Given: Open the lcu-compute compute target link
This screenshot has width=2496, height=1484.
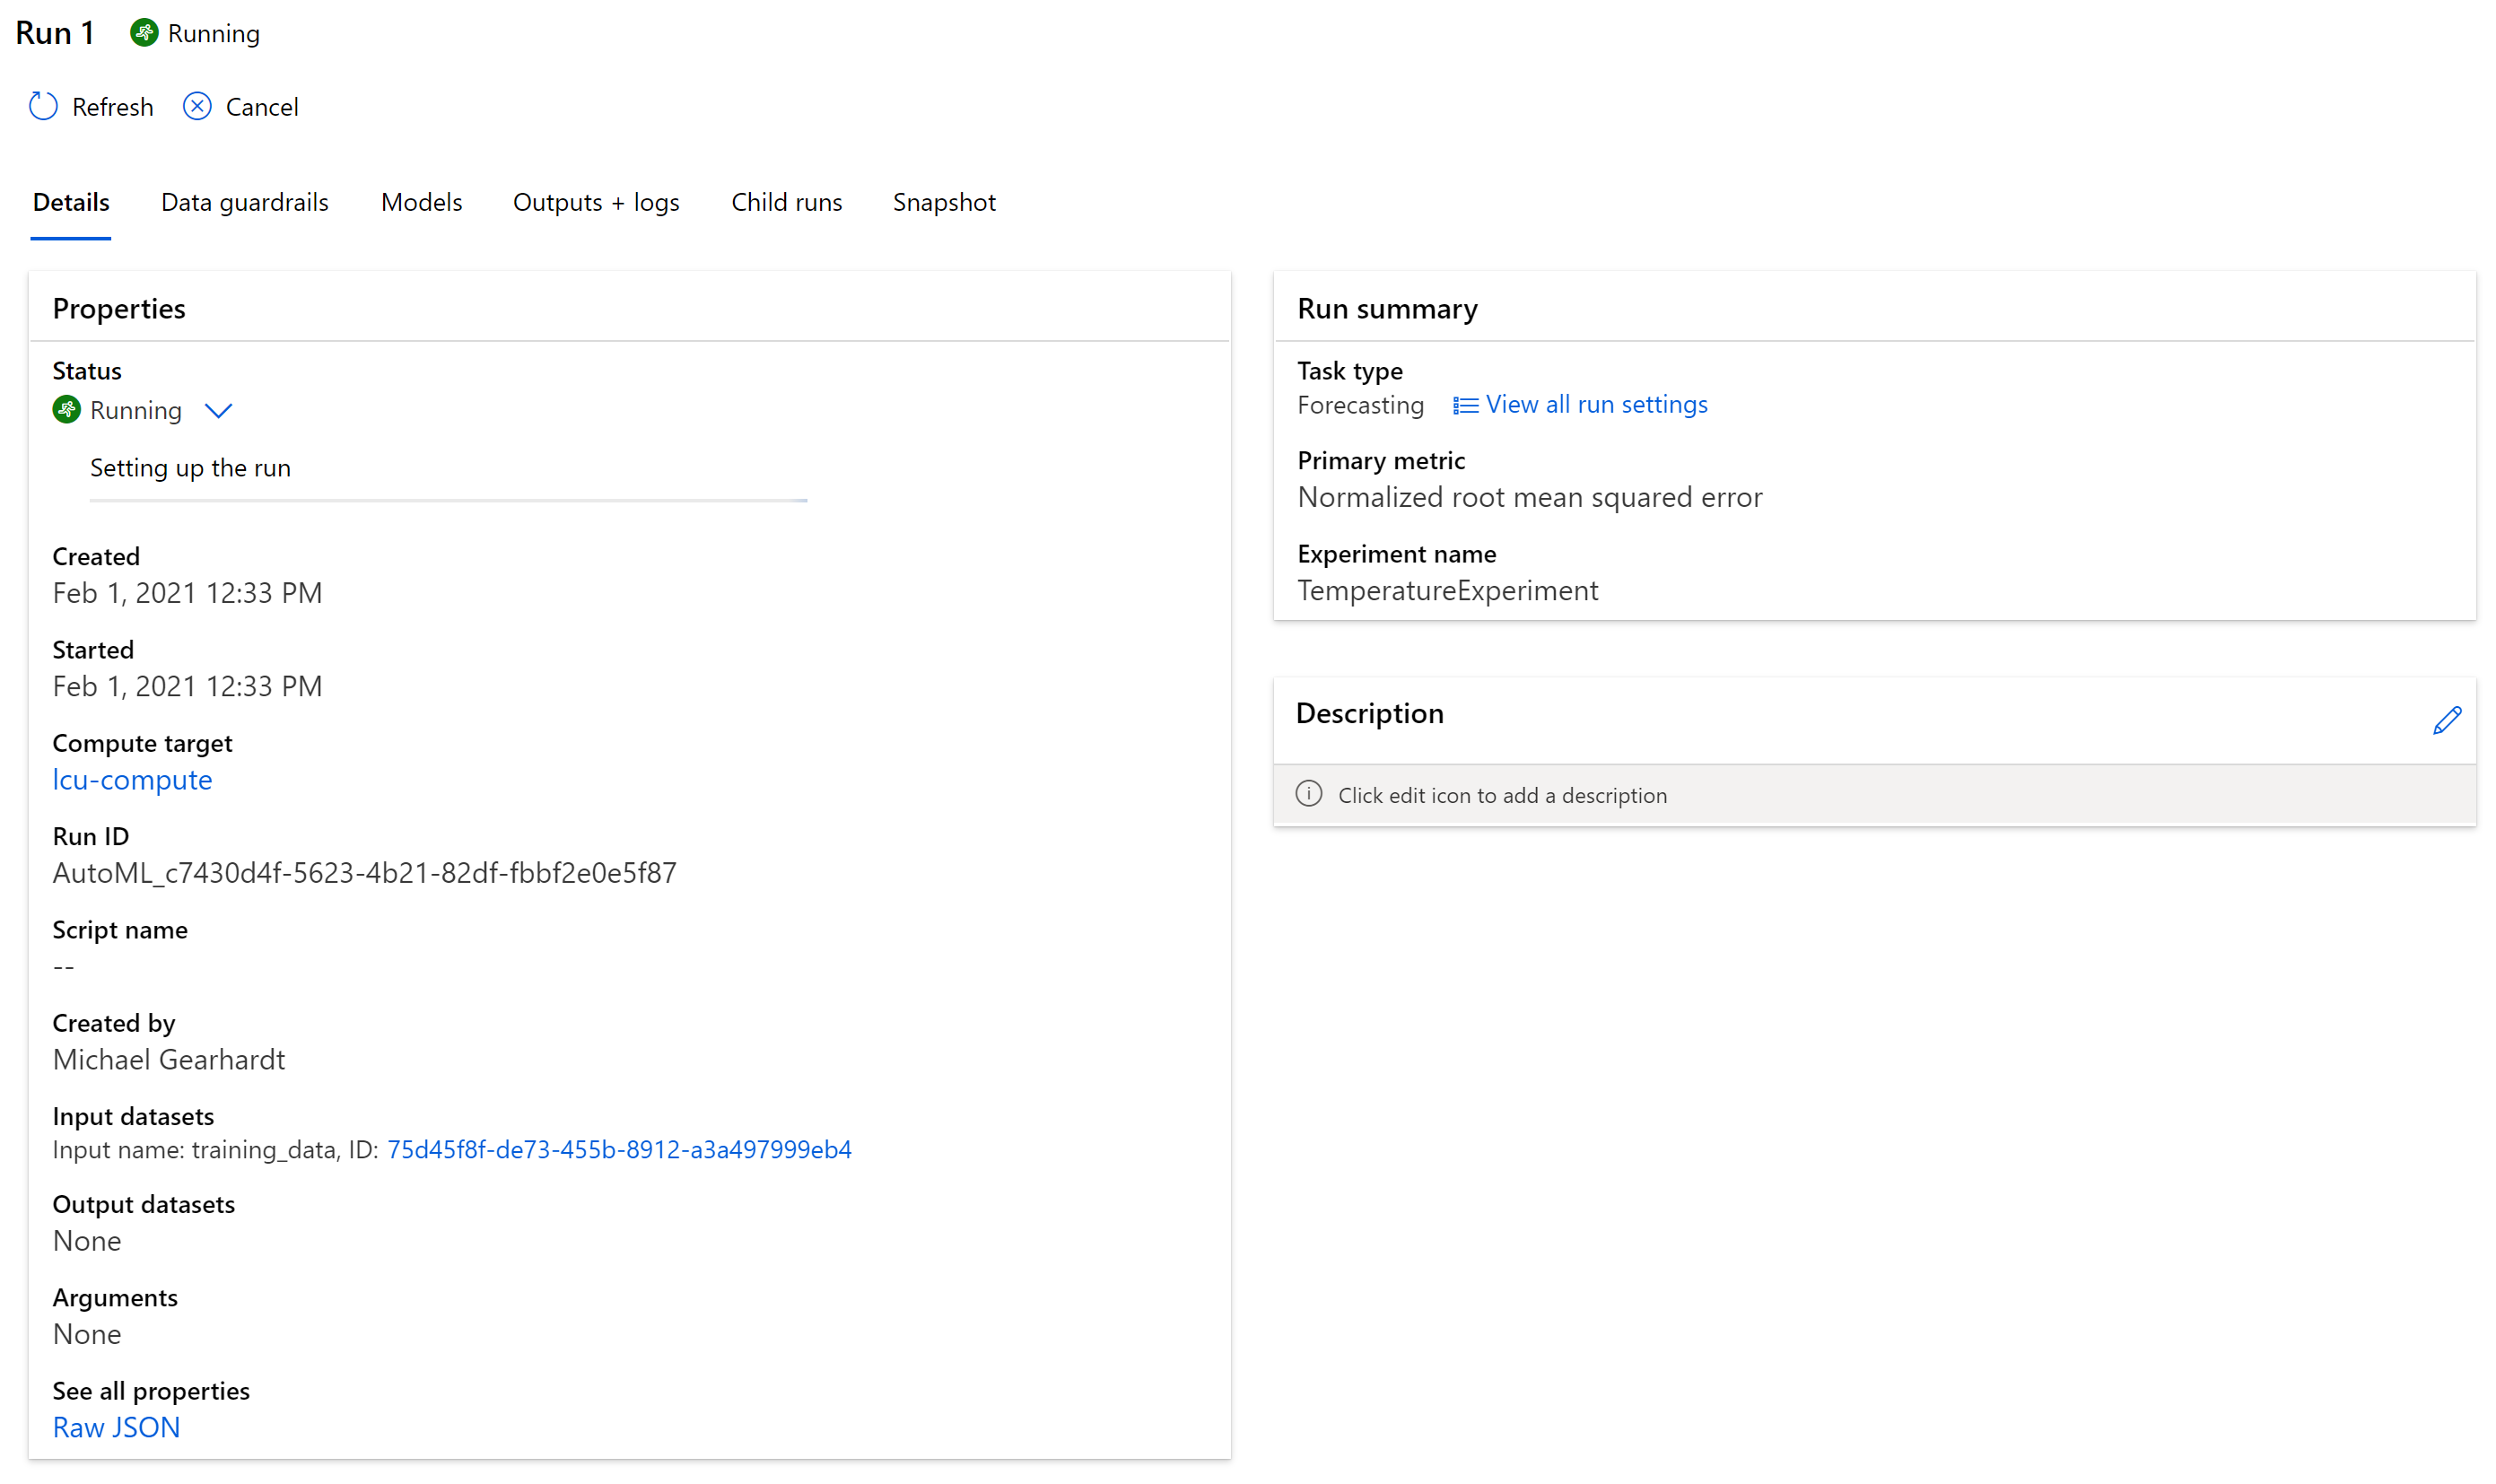Looking at the screenshot, I should click(132, 780).
